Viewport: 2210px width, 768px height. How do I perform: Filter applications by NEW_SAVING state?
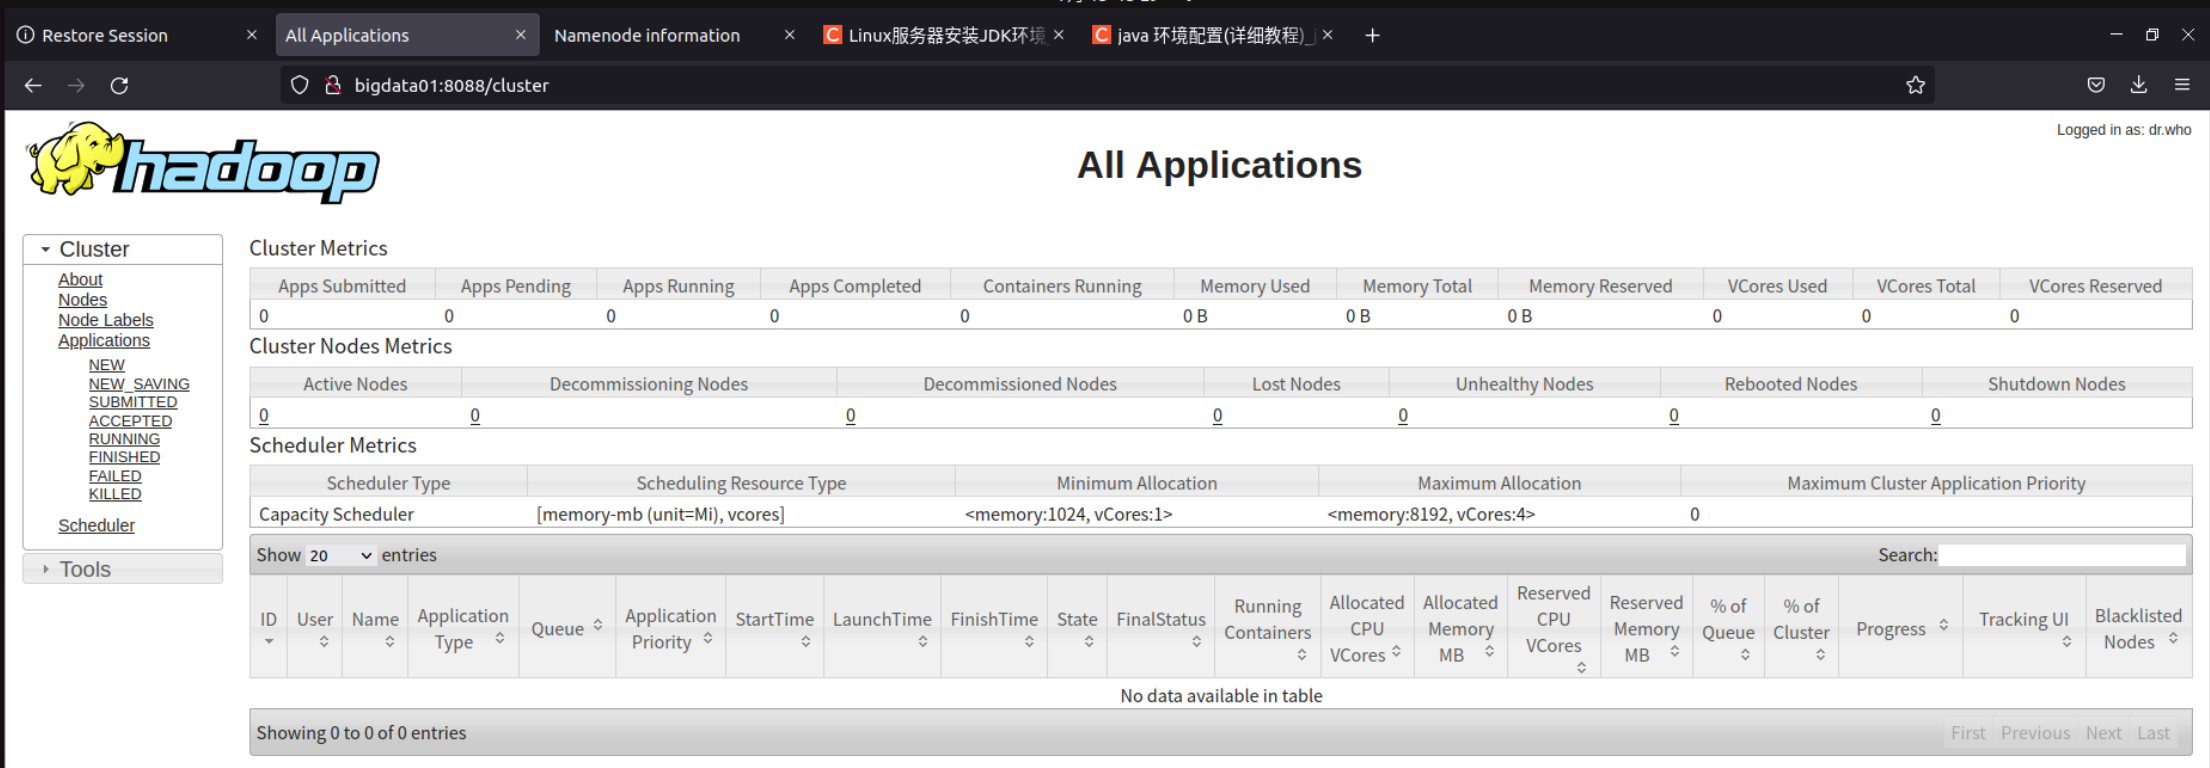(139, 384)
